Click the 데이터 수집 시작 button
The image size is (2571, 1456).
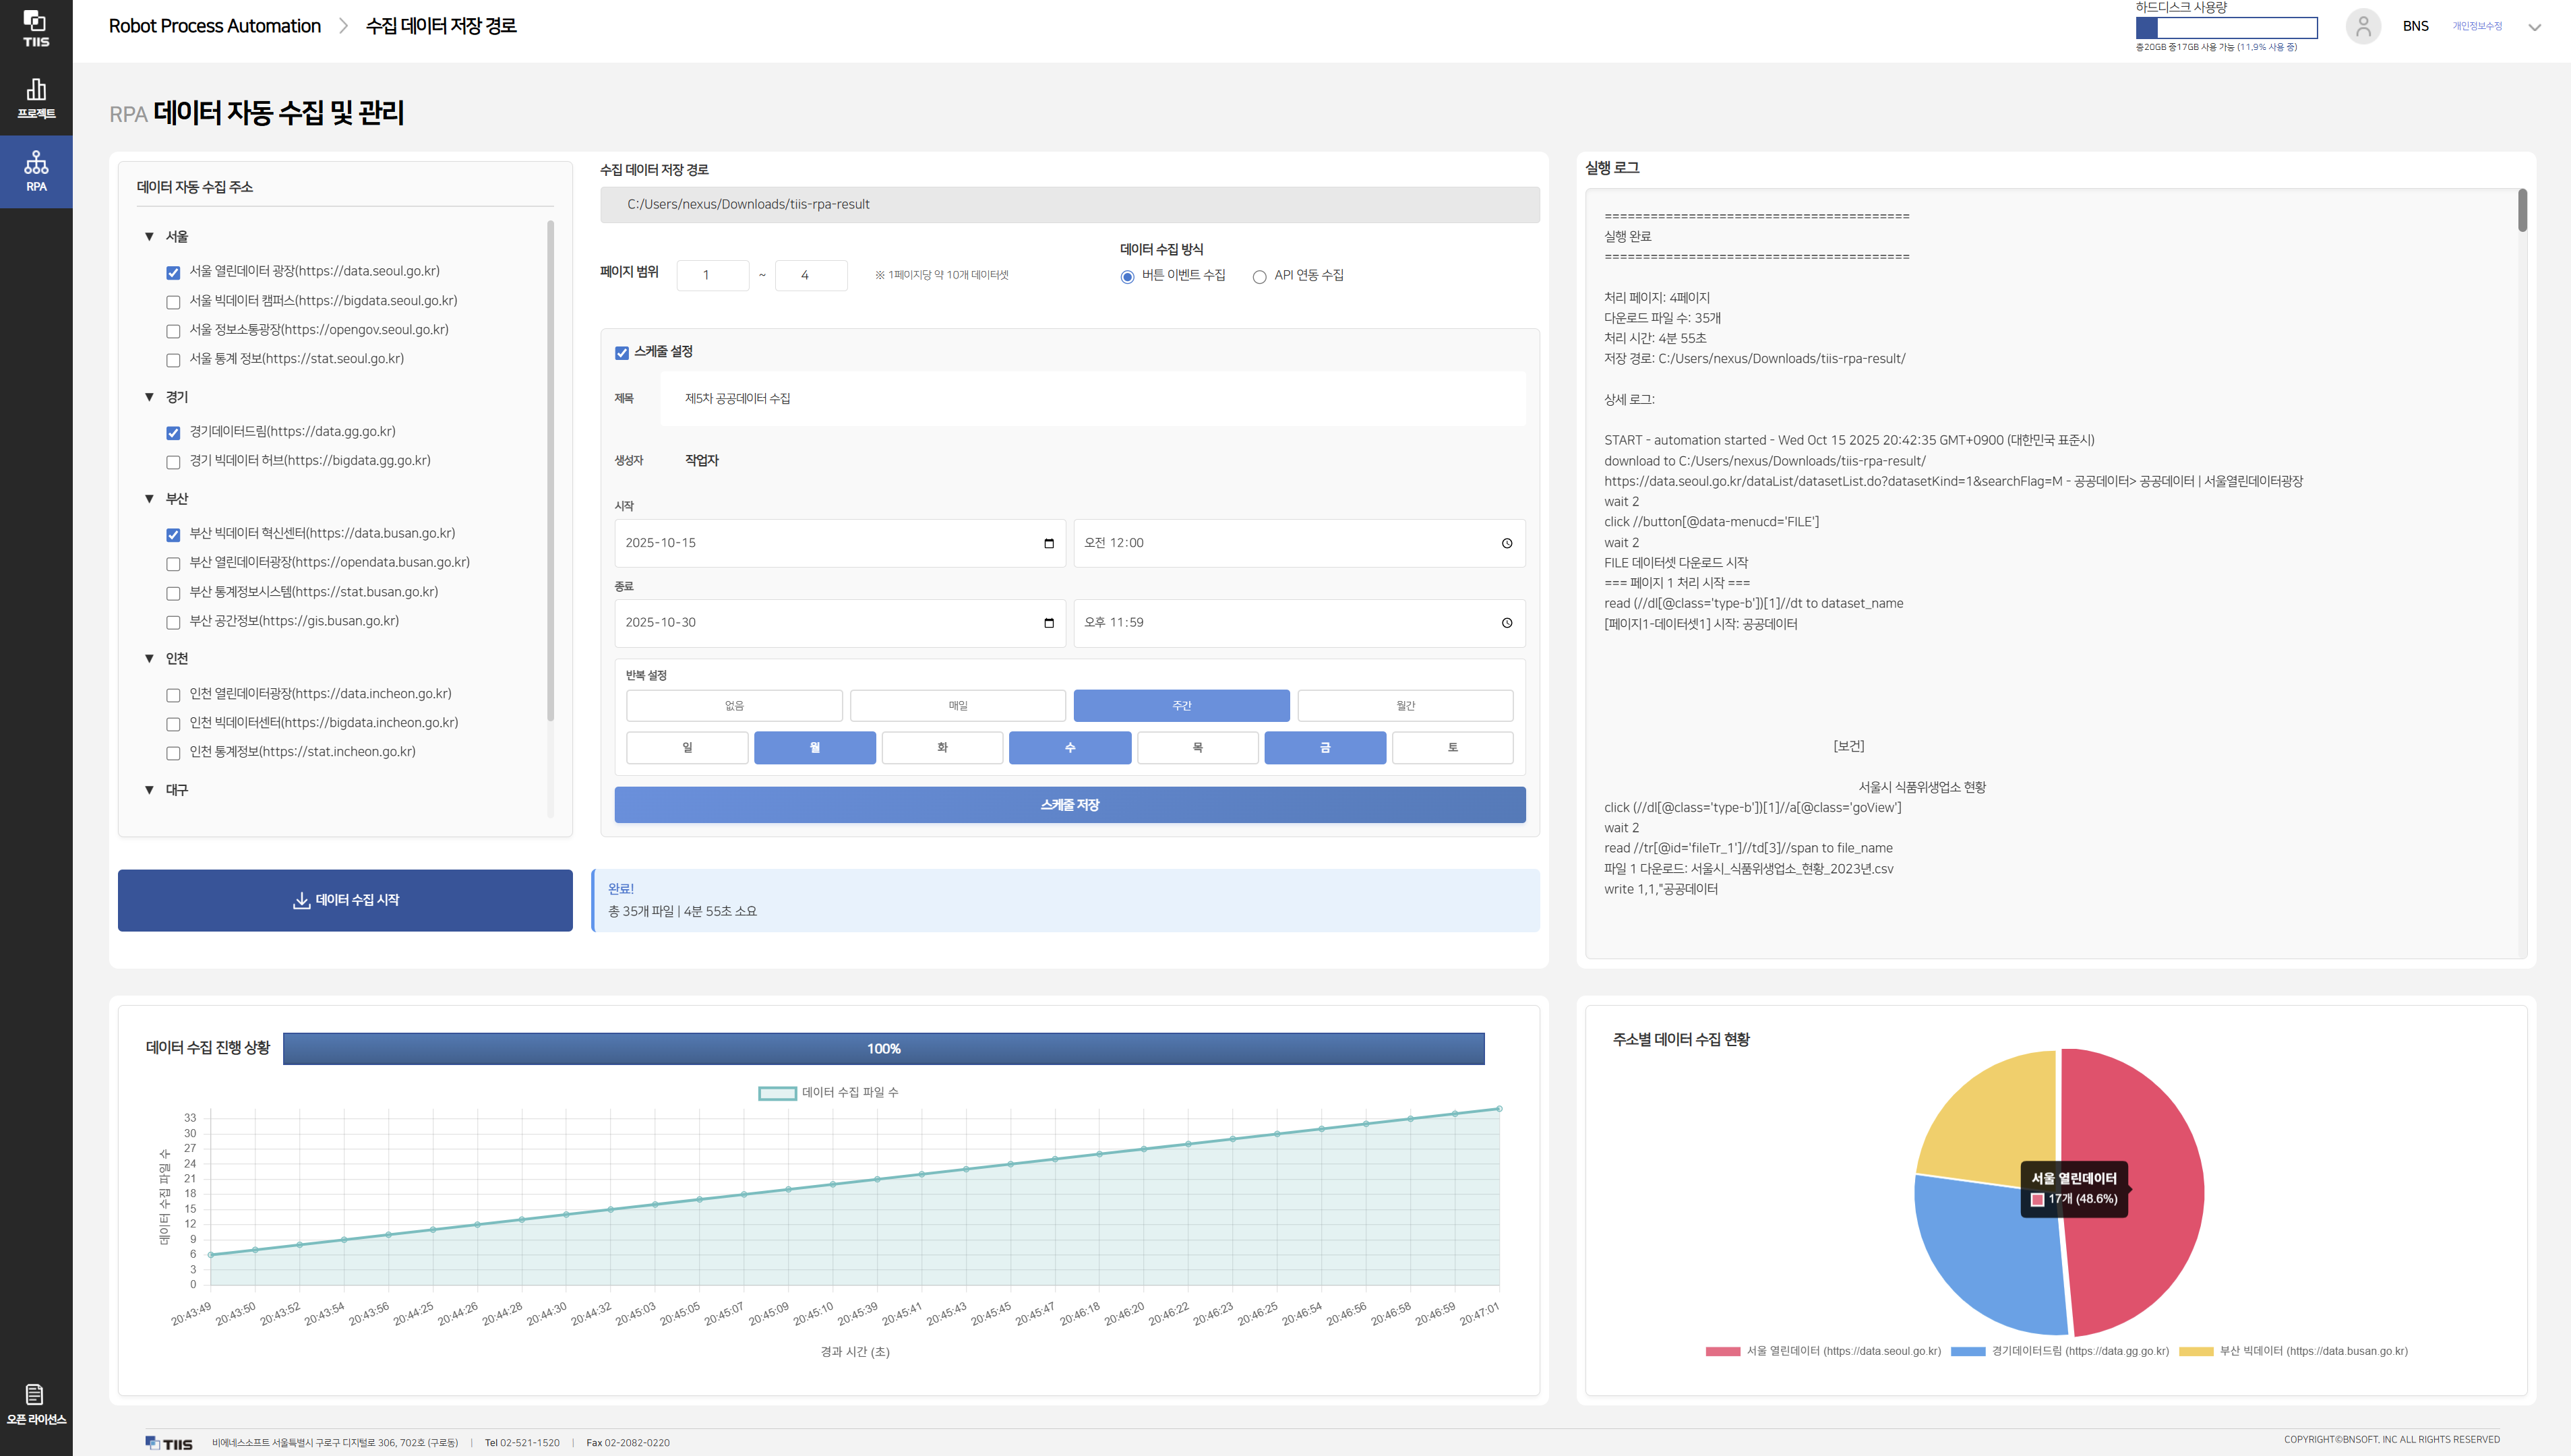345,900
